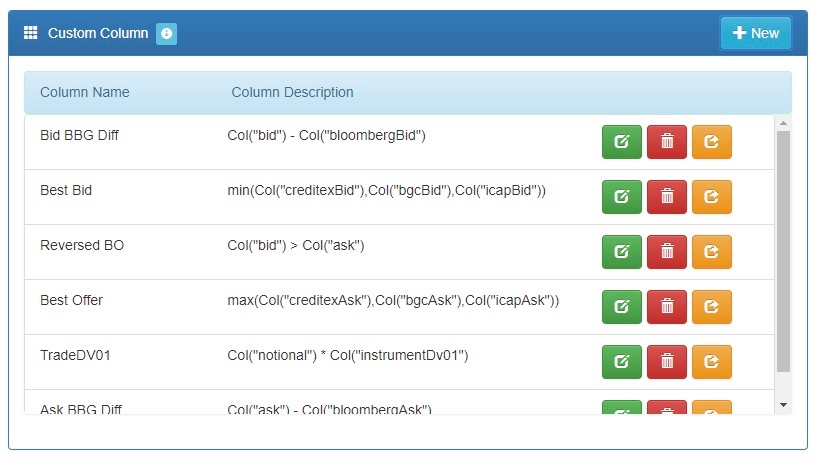Screen dimensions: 816x476
Task: Share the TradeDV01 column
Action: [711, 362]
